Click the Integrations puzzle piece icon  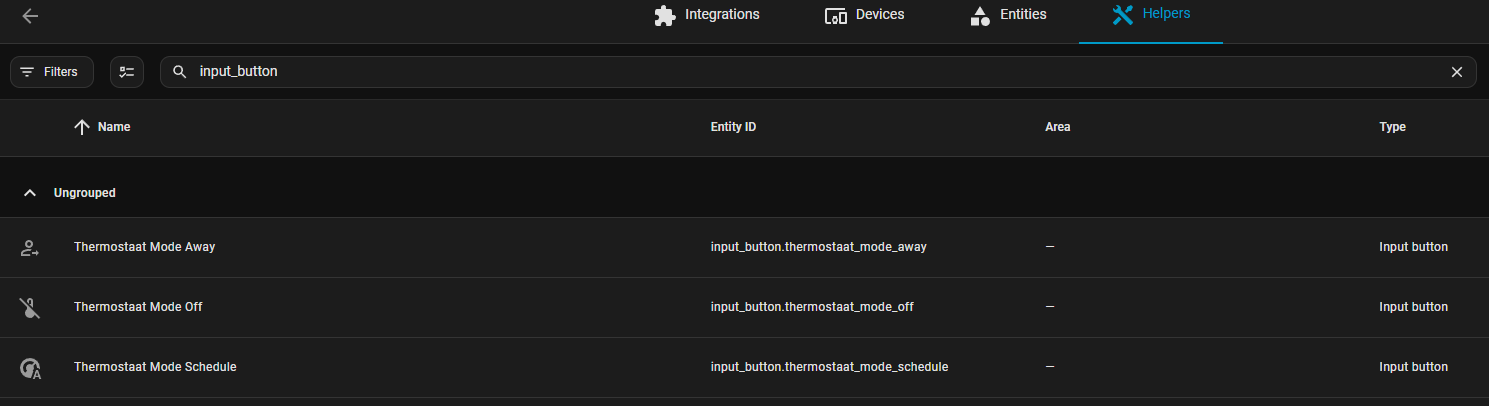[664, 15]
